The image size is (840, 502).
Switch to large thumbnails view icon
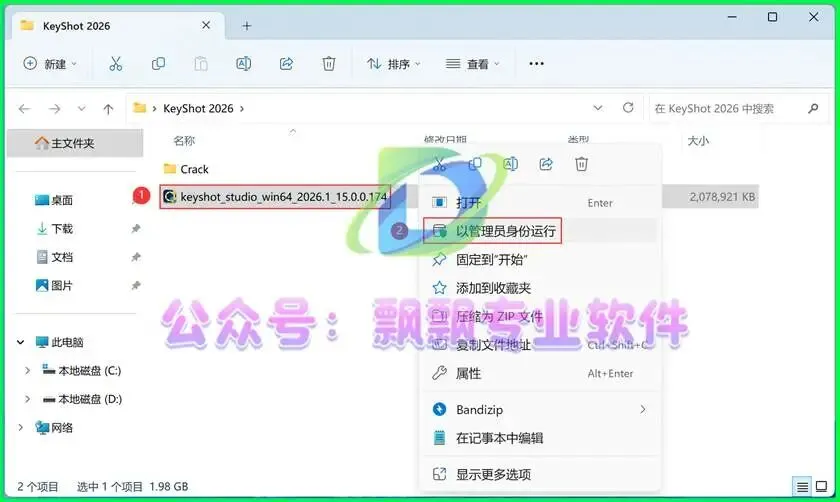[x=821, y=486]
